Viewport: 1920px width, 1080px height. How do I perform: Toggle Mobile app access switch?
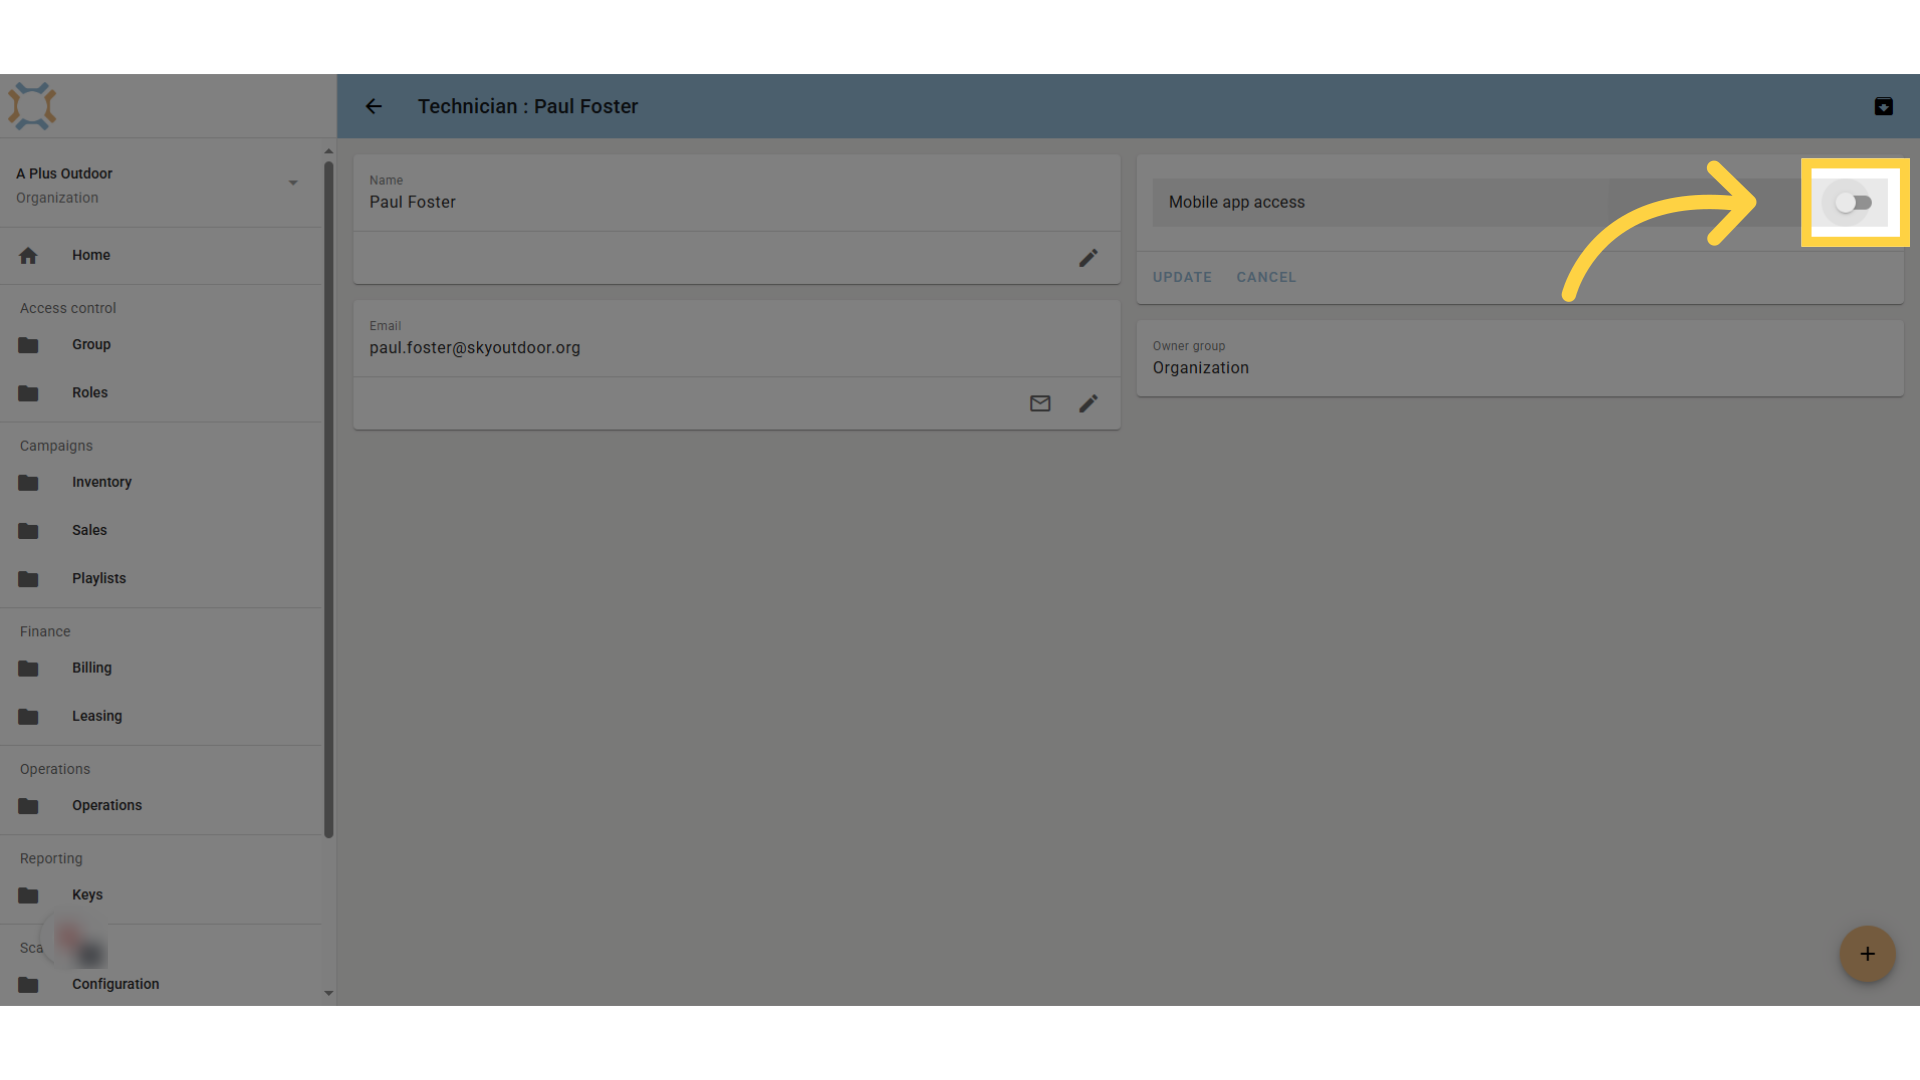pos(1853,203)
